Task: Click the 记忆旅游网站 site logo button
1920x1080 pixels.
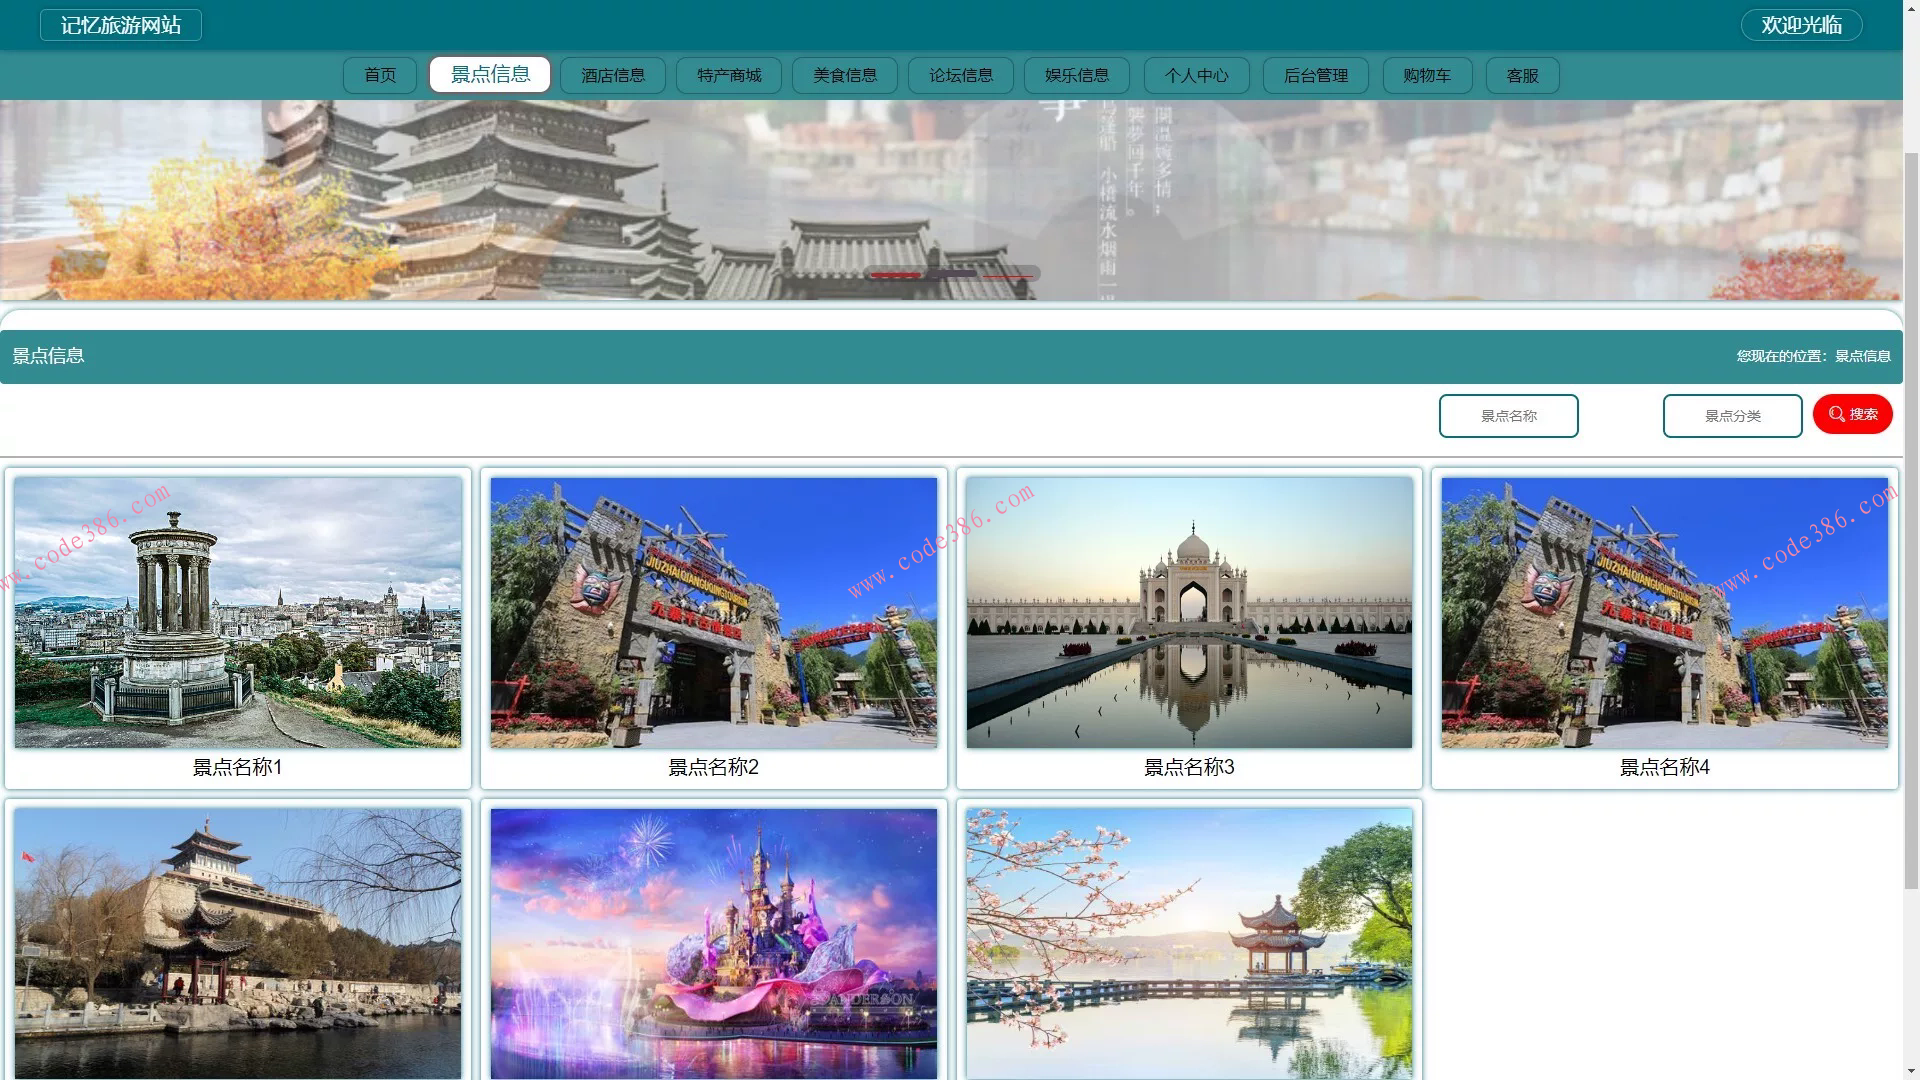Action: pyautogui.click(x=121, y=25)
